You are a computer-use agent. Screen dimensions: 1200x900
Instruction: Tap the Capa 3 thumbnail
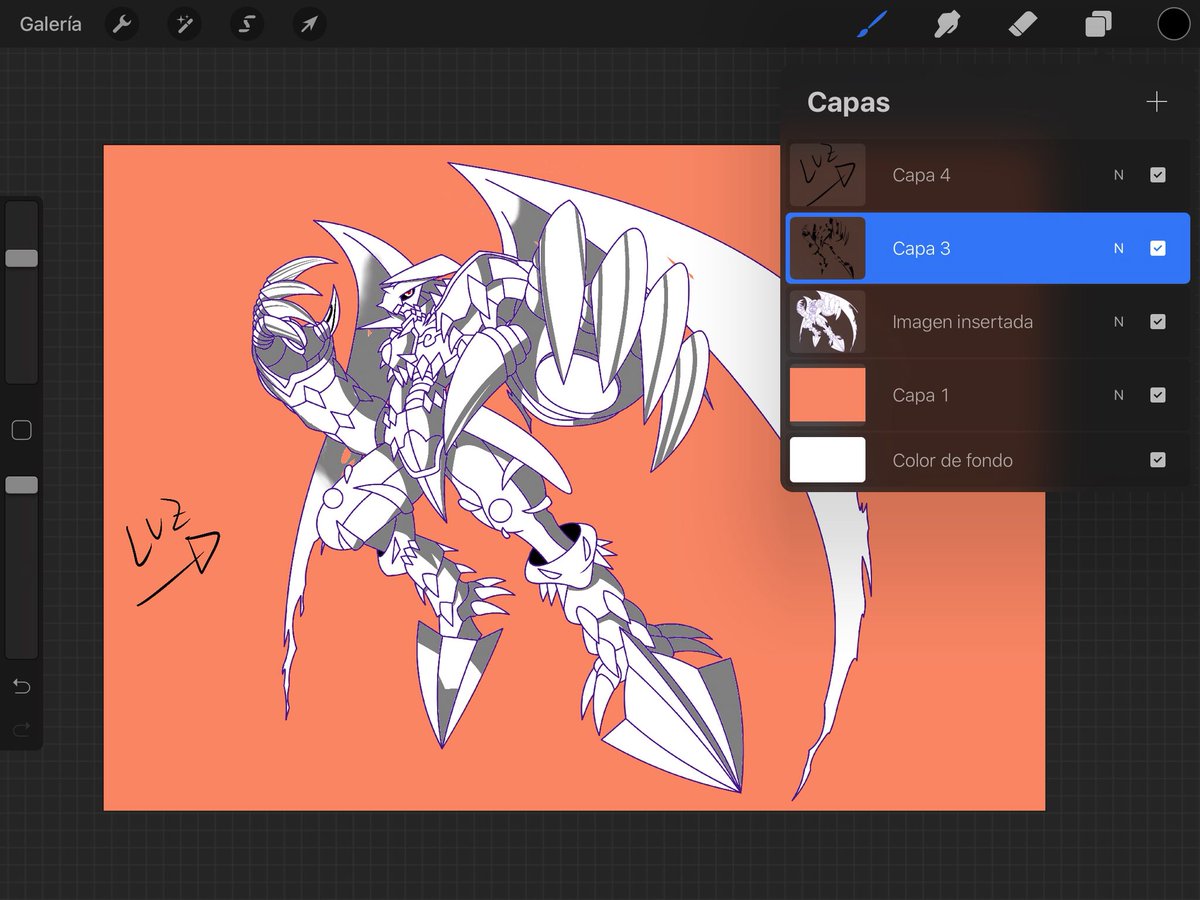coord(828,248)
